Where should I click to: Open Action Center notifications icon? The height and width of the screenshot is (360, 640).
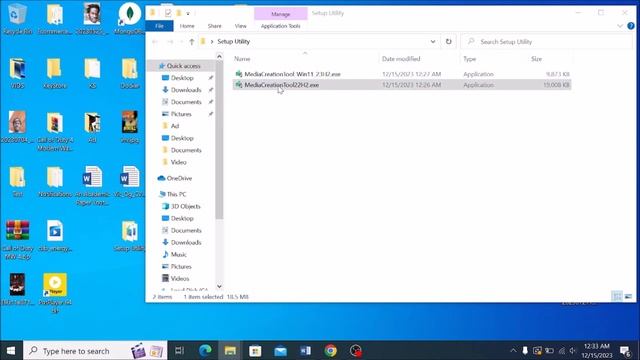(625, 351)
